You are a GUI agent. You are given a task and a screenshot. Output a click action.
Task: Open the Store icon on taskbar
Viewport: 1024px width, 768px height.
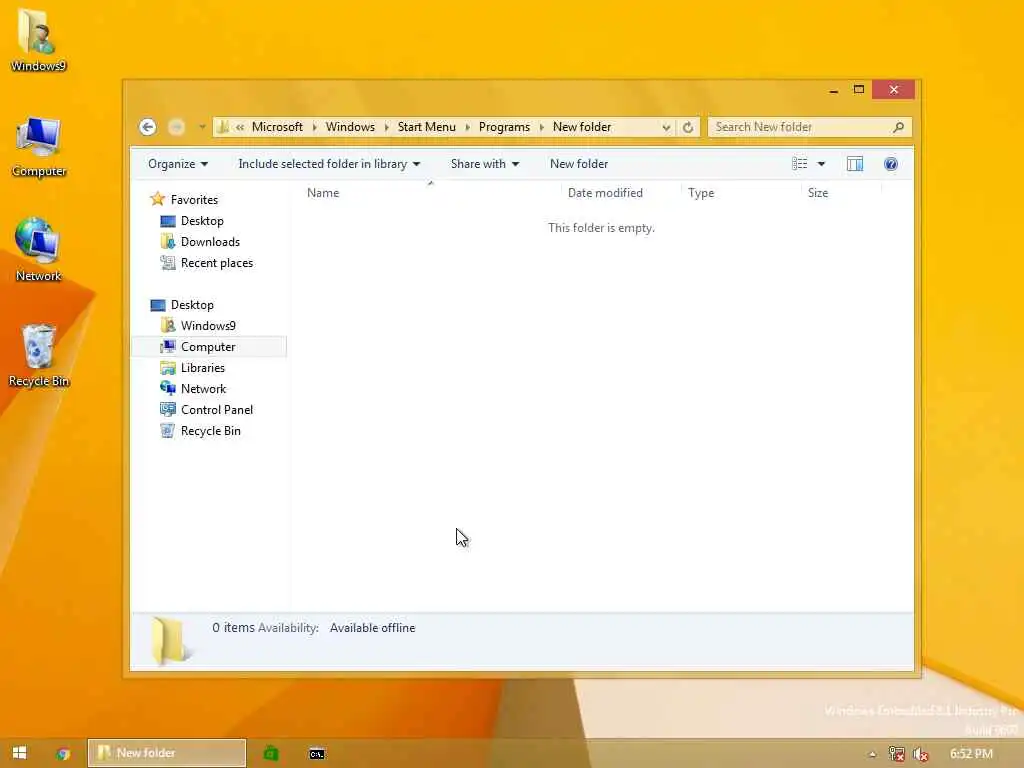(271, 754)
